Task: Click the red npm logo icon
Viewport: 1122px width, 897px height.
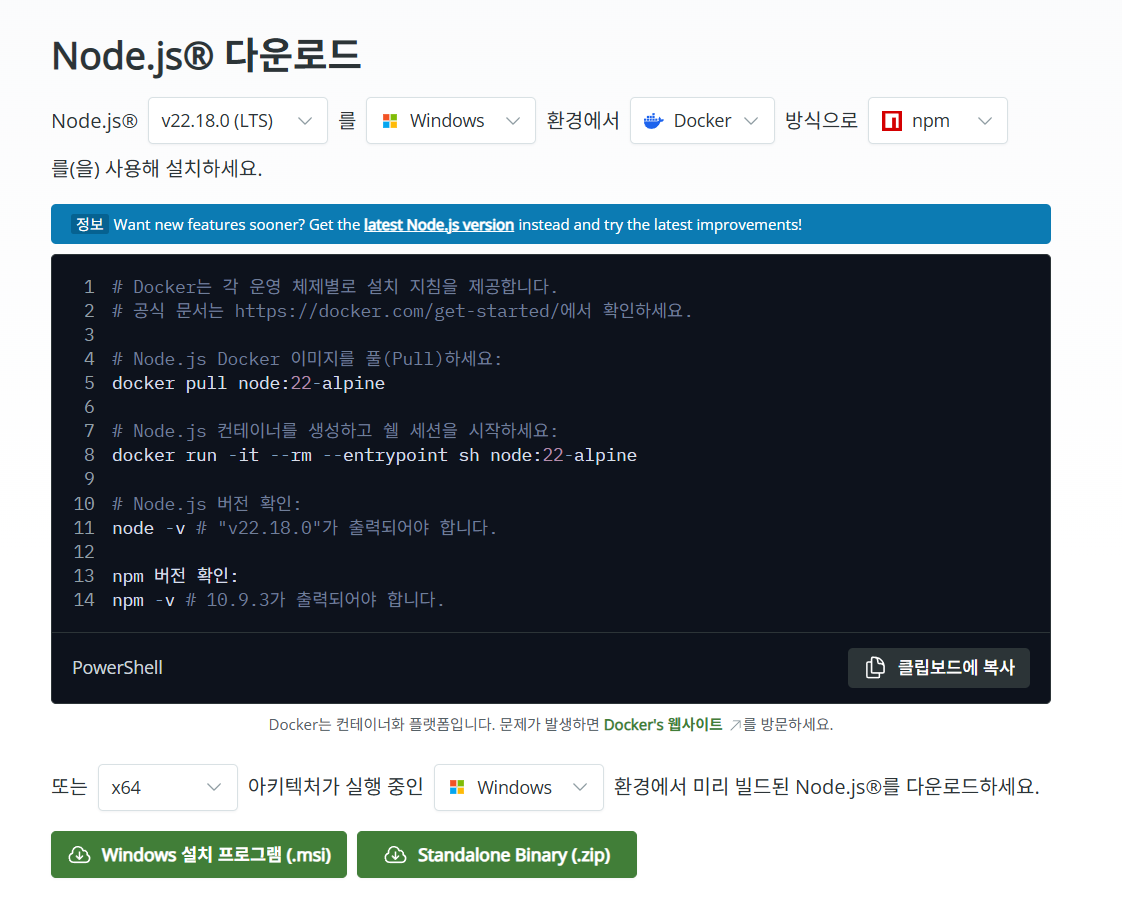Action: 892,121
